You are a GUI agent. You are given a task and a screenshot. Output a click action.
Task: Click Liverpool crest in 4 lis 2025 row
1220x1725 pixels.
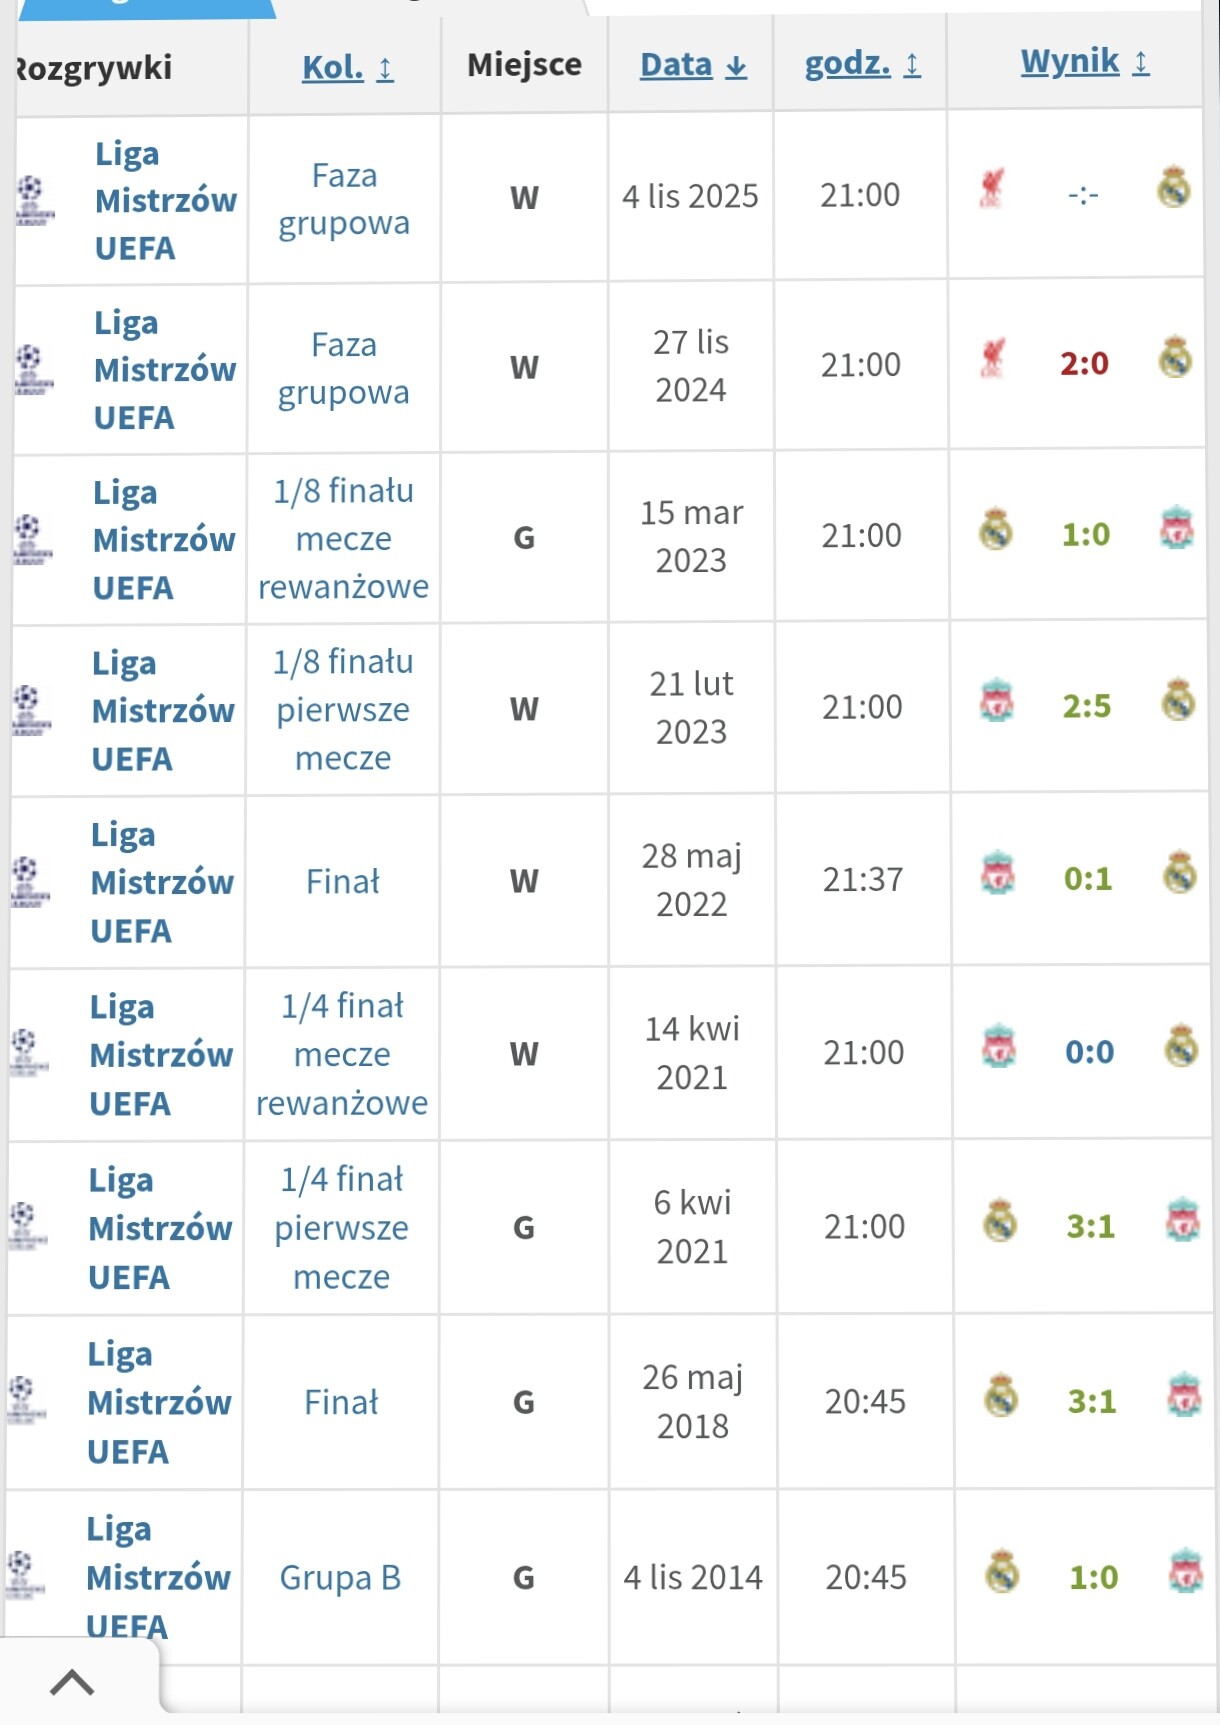pos(991,188)
